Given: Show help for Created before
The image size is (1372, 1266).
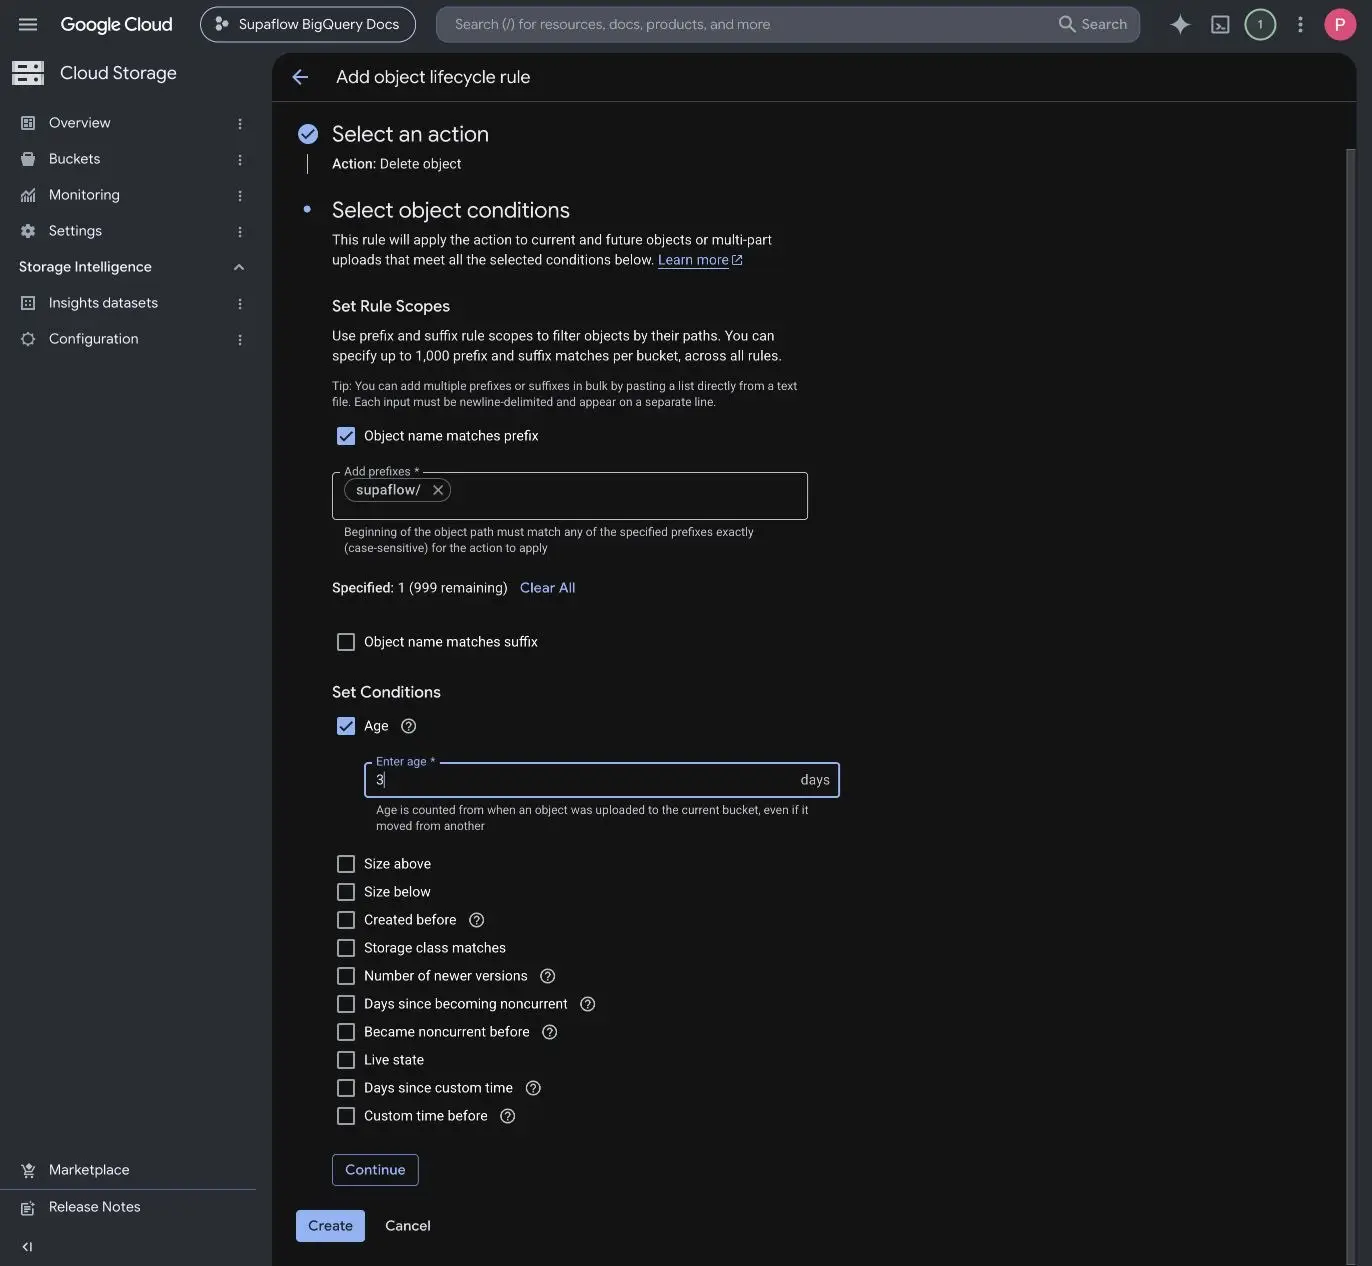Looking at the screenshot, I should coord(477,920).
